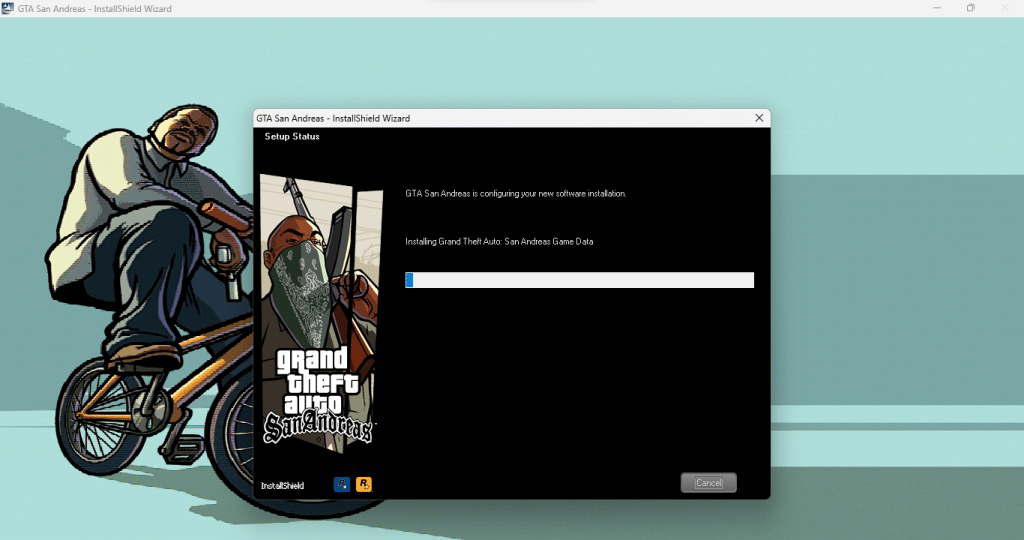Click the Grand Theft Auto San Andreas logo artwork
Viewport: 1024px width, 540px height.
[x=317, y=395]
